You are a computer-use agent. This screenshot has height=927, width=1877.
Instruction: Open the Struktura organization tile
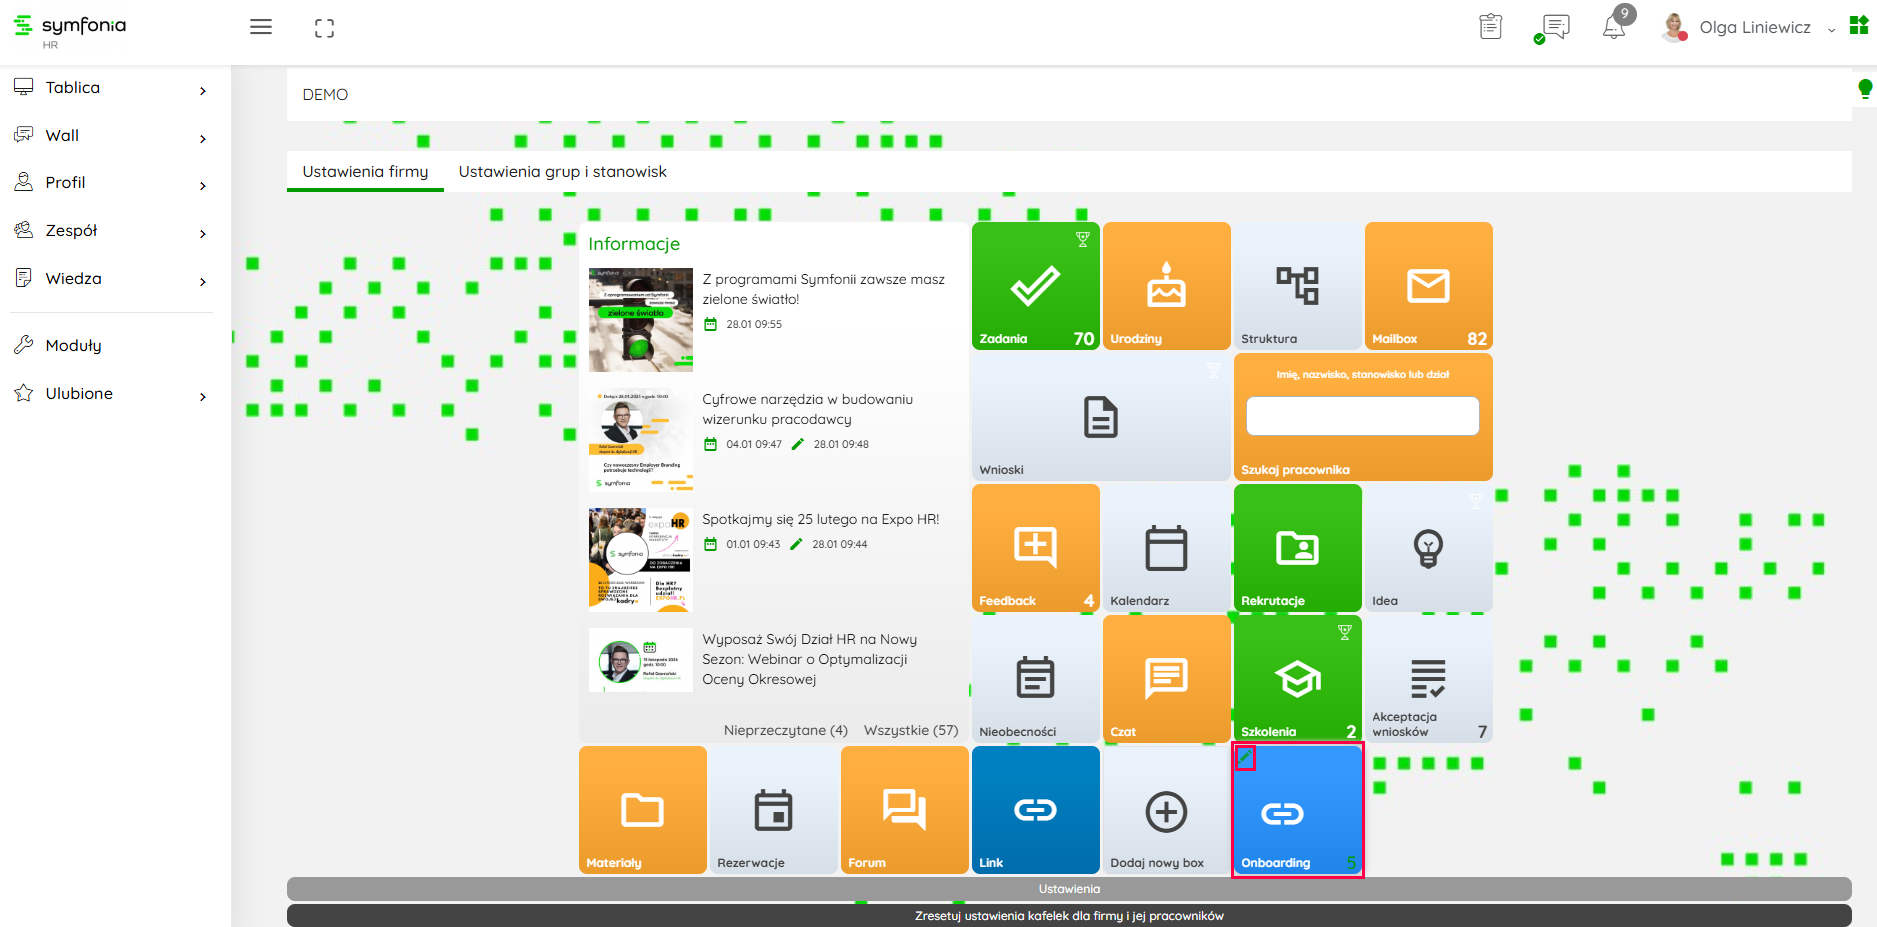(1297, 286)
